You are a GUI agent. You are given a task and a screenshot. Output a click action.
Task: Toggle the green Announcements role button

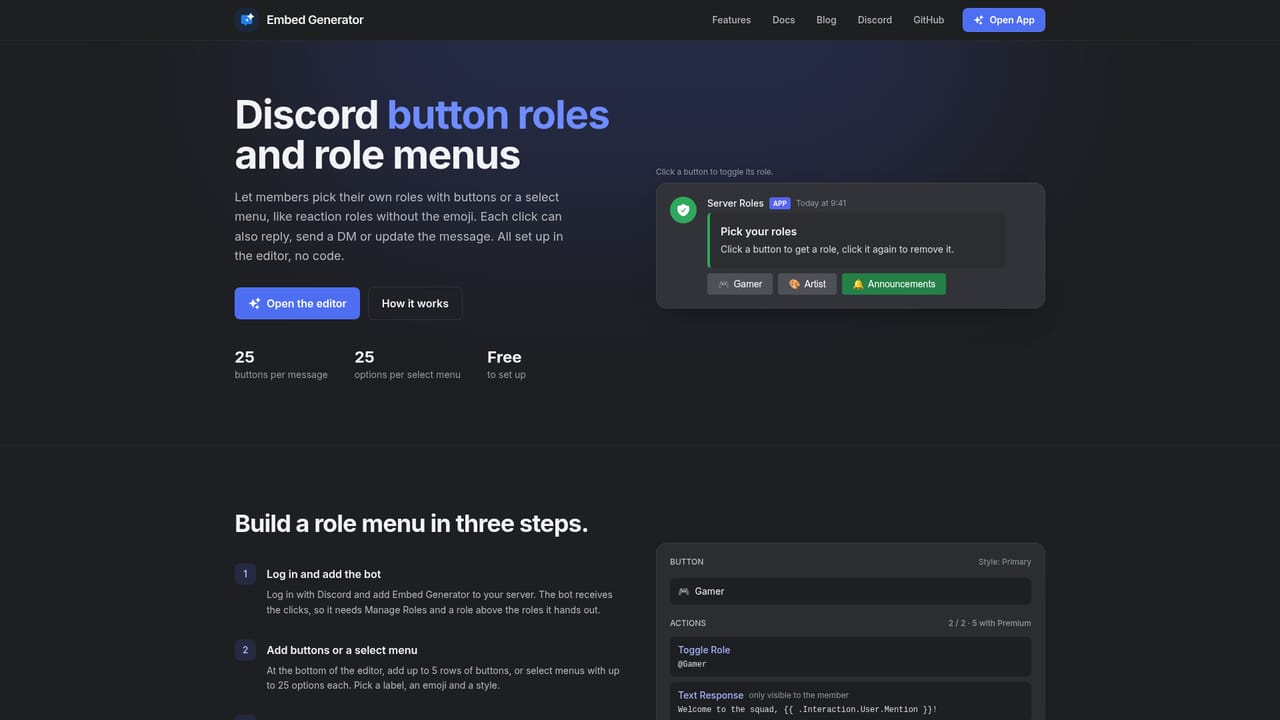(x=894, y=284)
